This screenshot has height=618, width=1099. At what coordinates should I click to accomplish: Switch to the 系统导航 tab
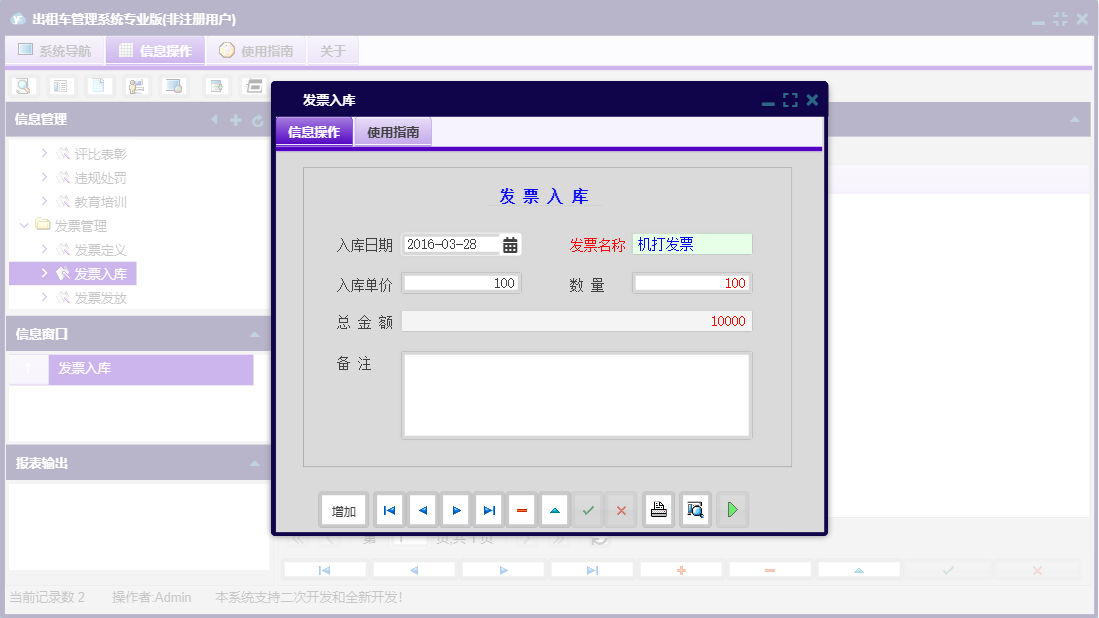click(55, 50)
